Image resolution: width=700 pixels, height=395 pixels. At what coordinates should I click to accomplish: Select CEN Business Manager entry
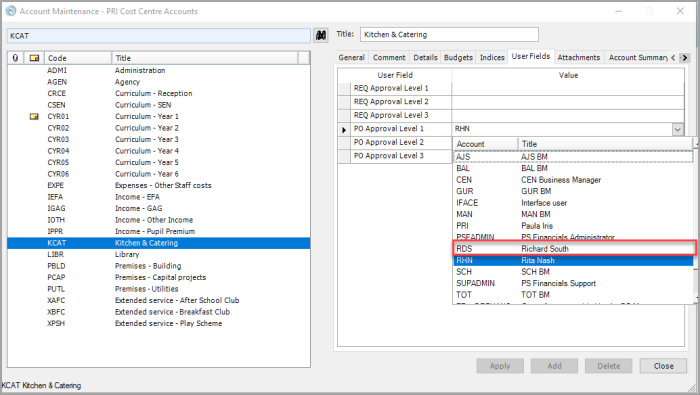574,180
